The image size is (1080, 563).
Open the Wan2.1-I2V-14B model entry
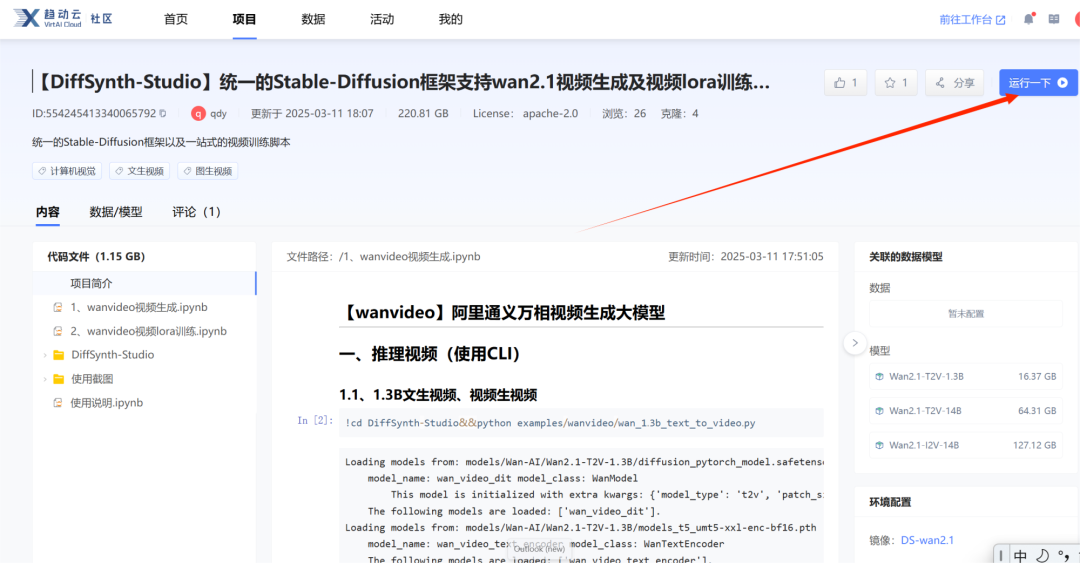coord(966,445)
